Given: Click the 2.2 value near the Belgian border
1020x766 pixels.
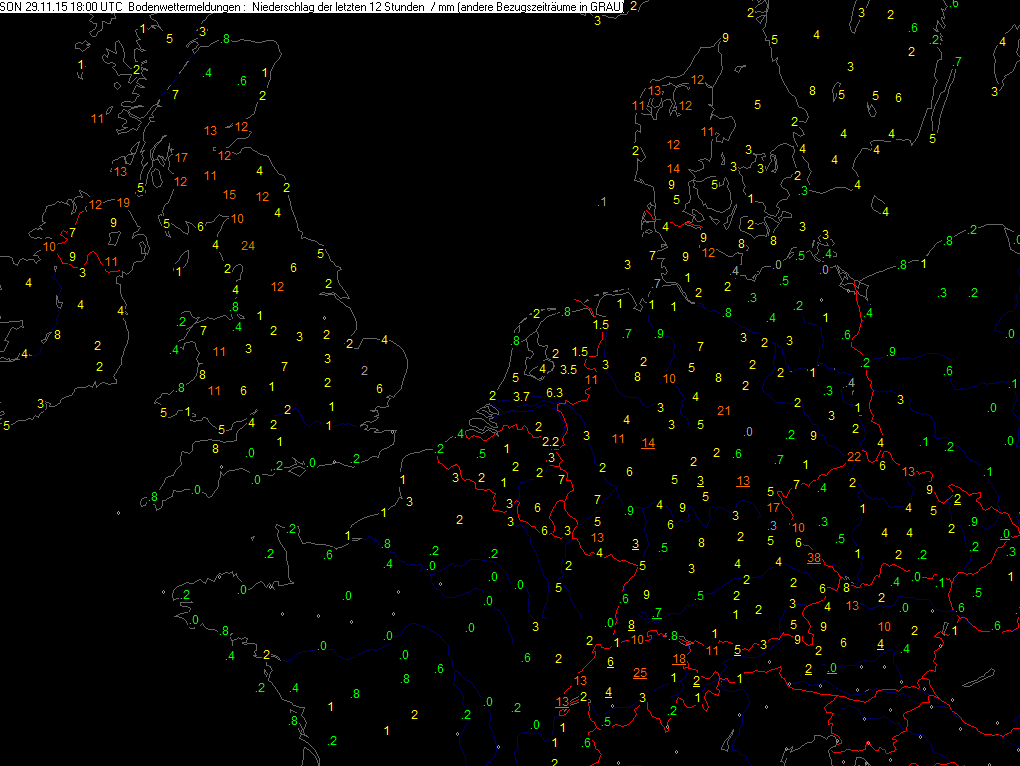Looking at the screenshot, I should point(550,441).
